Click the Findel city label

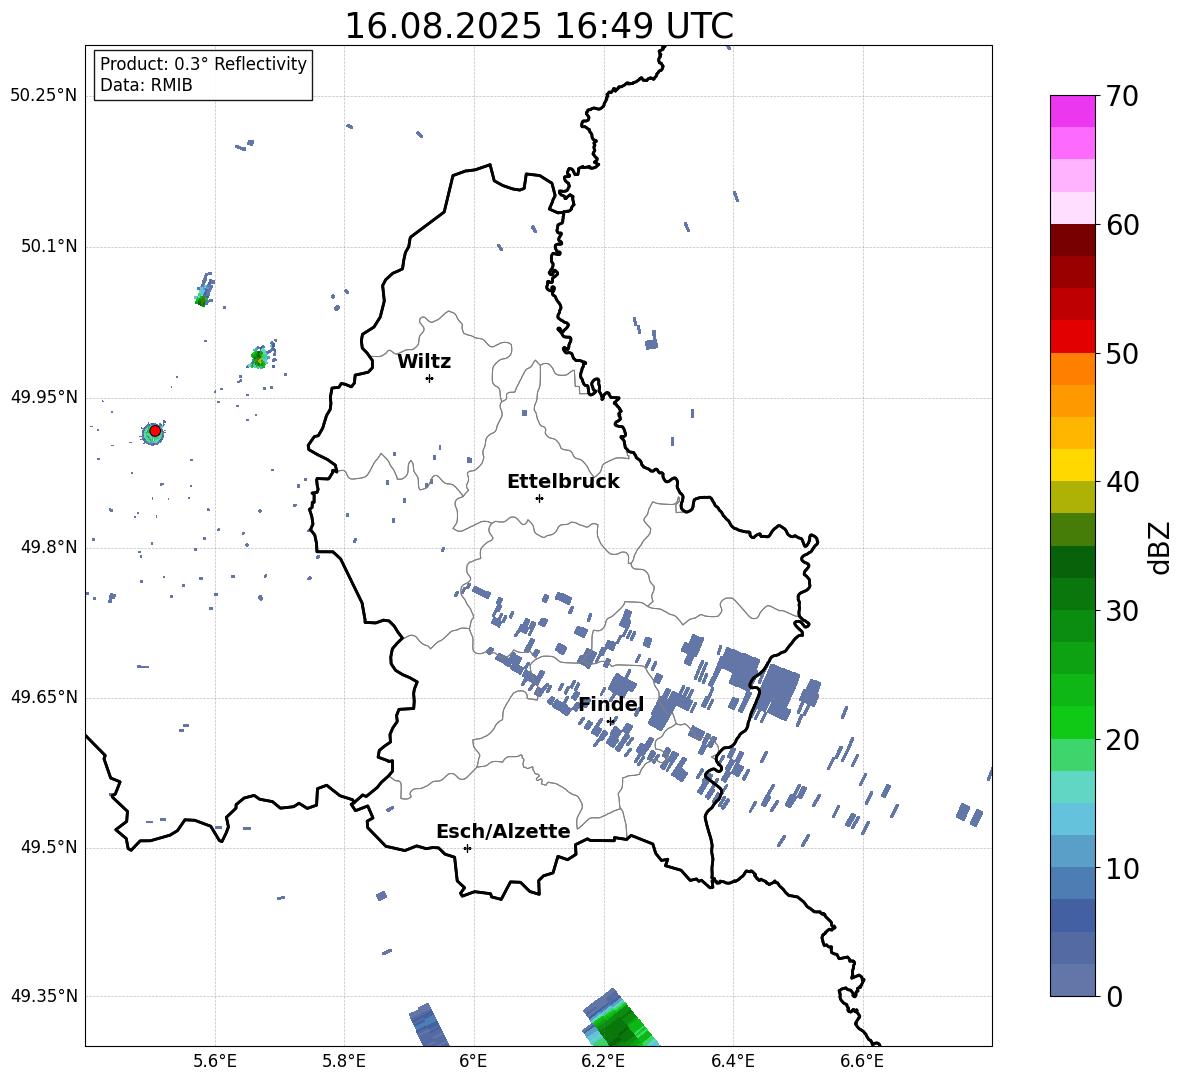pyautogui.click(x=611, y=704)
